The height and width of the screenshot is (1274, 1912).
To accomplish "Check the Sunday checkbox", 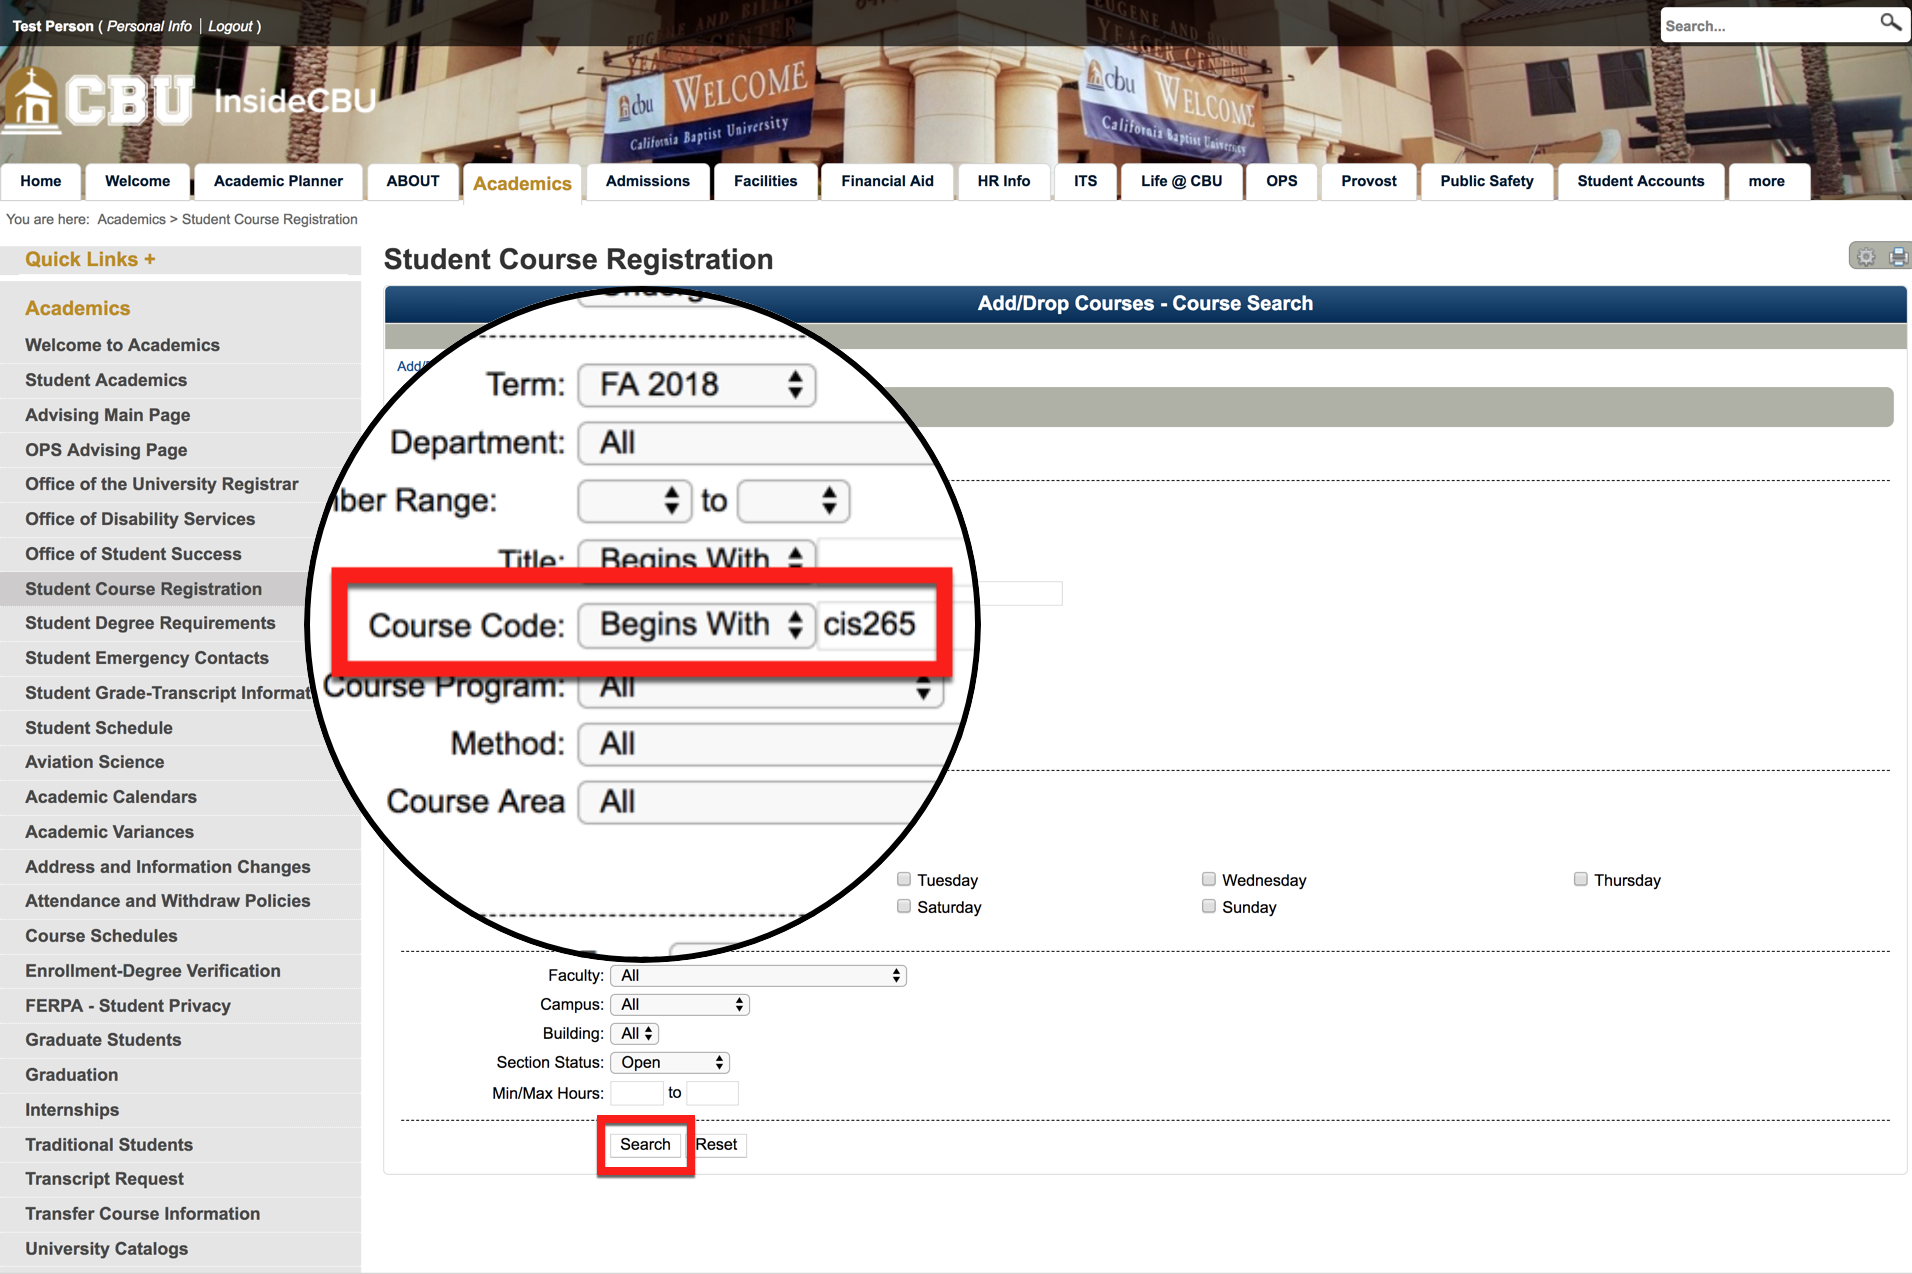I will [1209, 907].
